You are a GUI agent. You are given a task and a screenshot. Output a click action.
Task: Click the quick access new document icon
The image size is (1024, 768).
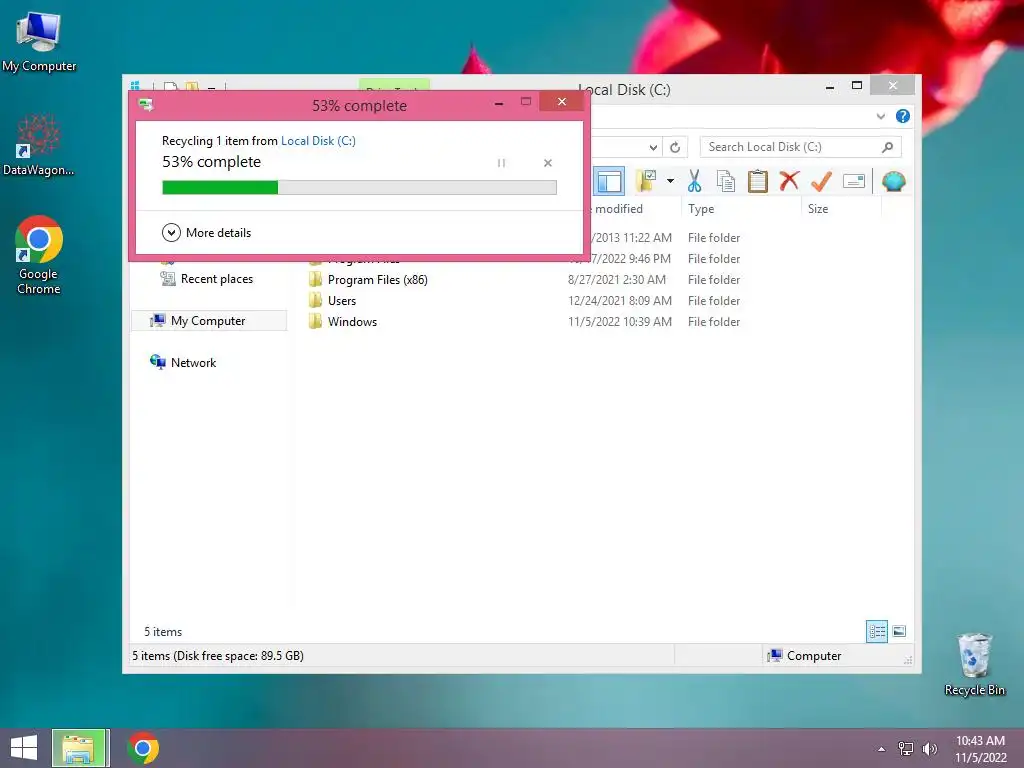[x=170, y=86]
